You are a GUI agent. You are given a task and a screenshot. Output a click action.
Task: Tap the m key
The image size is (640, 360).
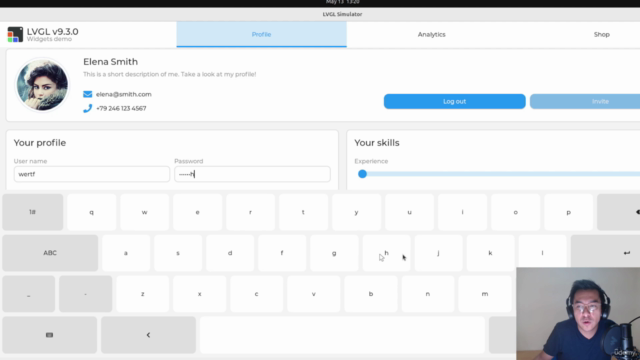pos(484,294)
